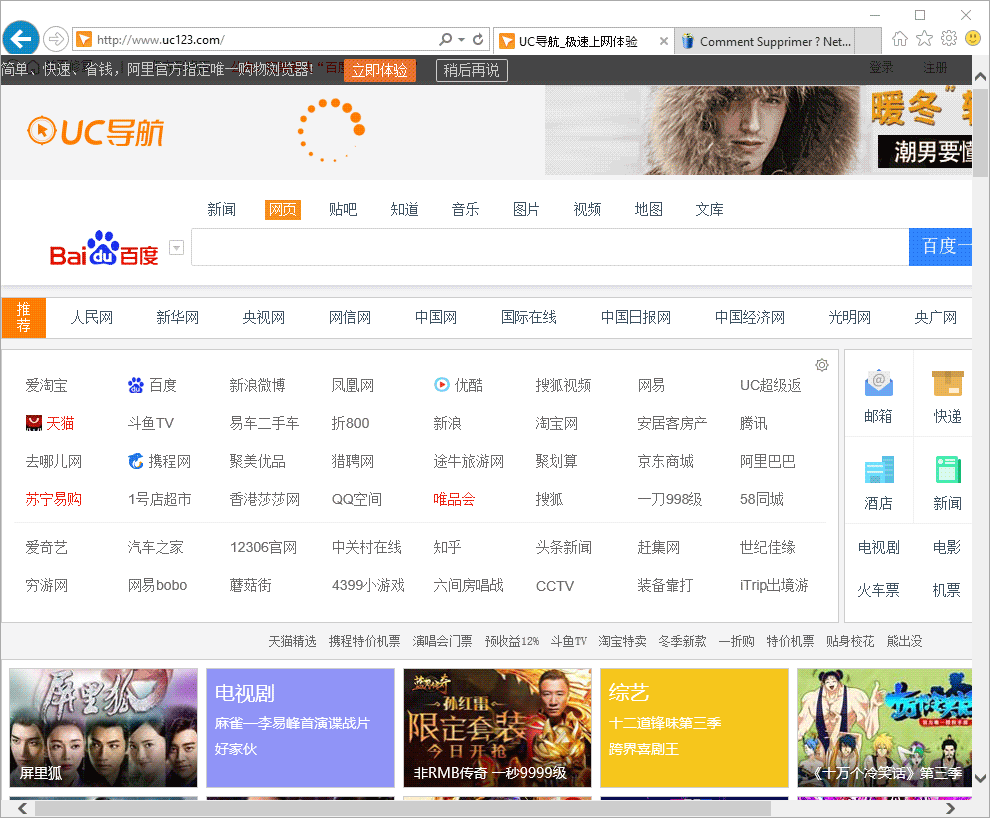Open 央视网 link
990x818 pixels.
coord(263,317)
